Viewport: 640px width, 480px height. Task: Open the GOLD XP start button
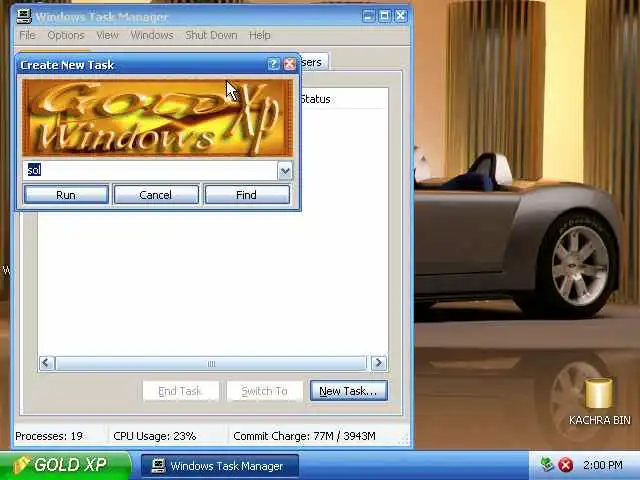[x=65, y=465]
